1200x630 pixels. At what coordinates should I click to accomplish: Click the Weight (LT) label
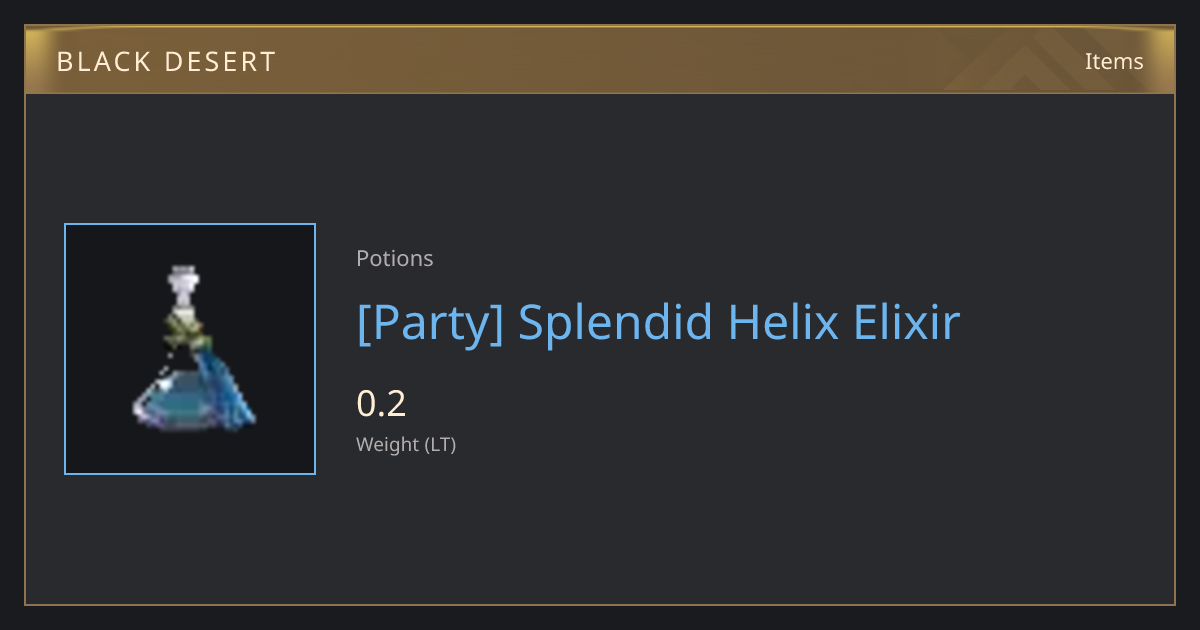click(406, 445)
